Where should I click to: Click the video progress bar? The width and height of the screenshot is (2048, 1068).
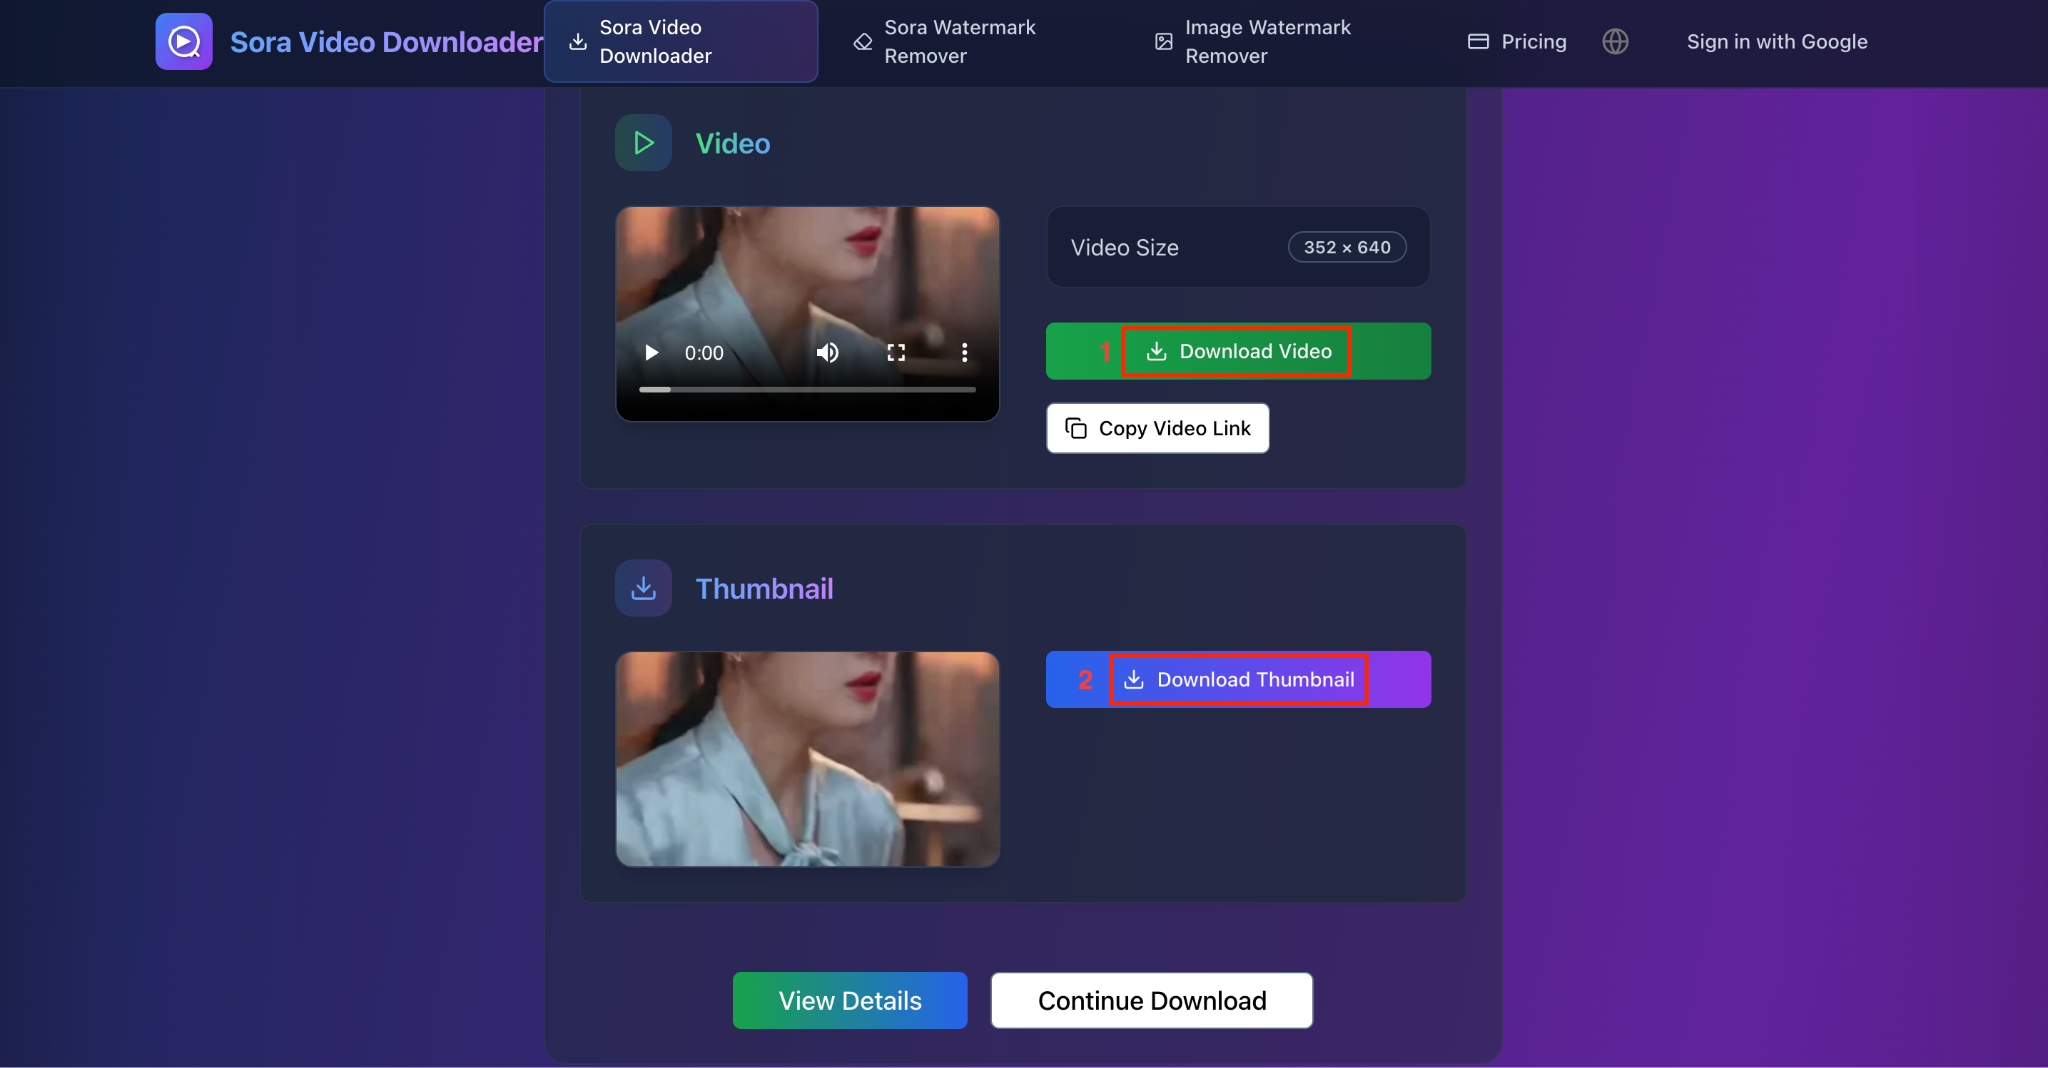(x=806, y=389)
